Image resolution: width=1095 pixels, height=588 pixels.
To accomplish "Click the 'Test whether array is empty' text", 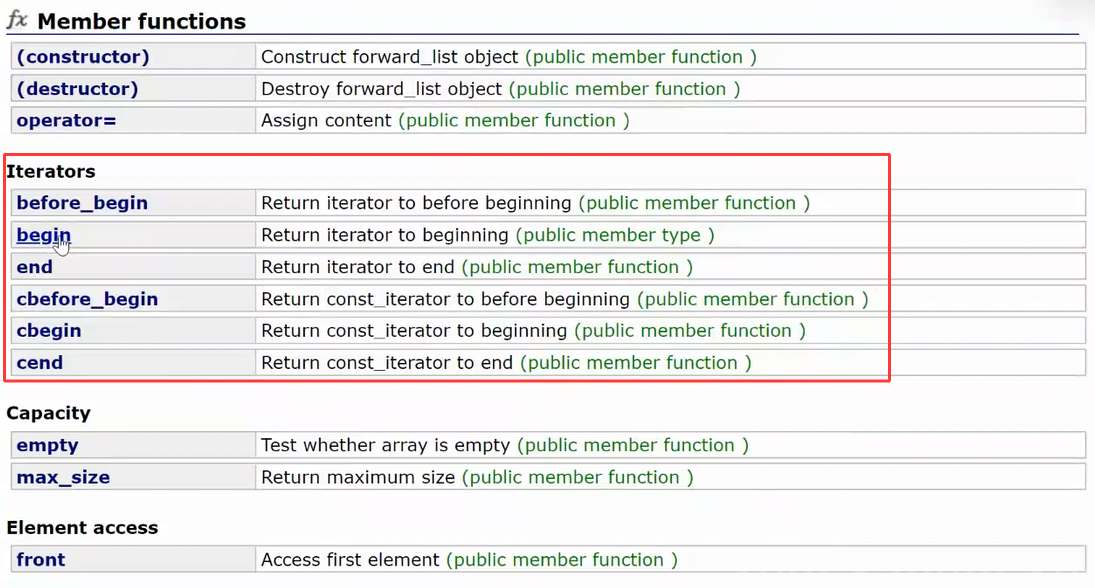I will tap(385, 445).
